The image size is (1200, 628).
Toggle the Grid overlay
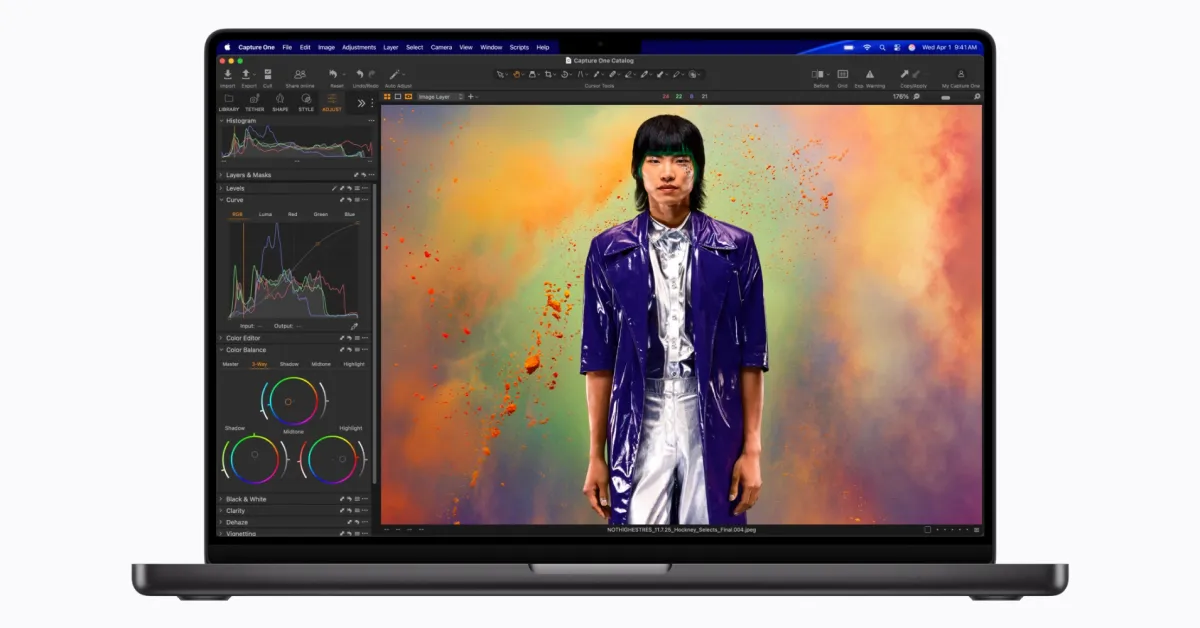(842, 74)
